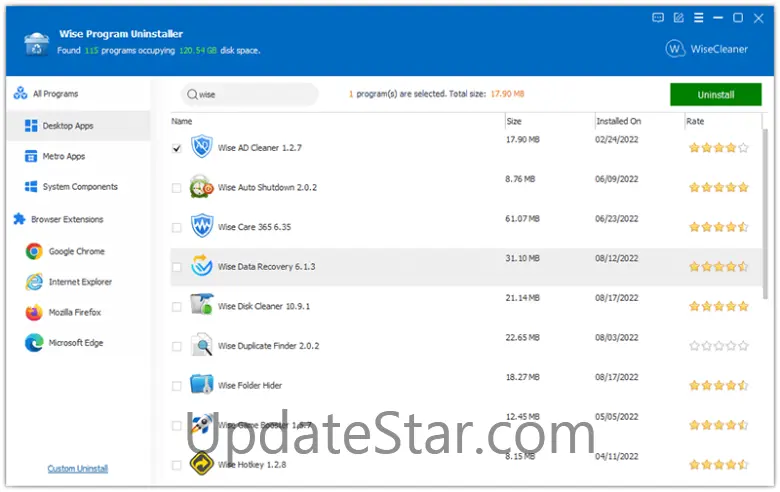Click the Wise Disk Cleaner icon

pyautogui.click(x=201, y=304)
